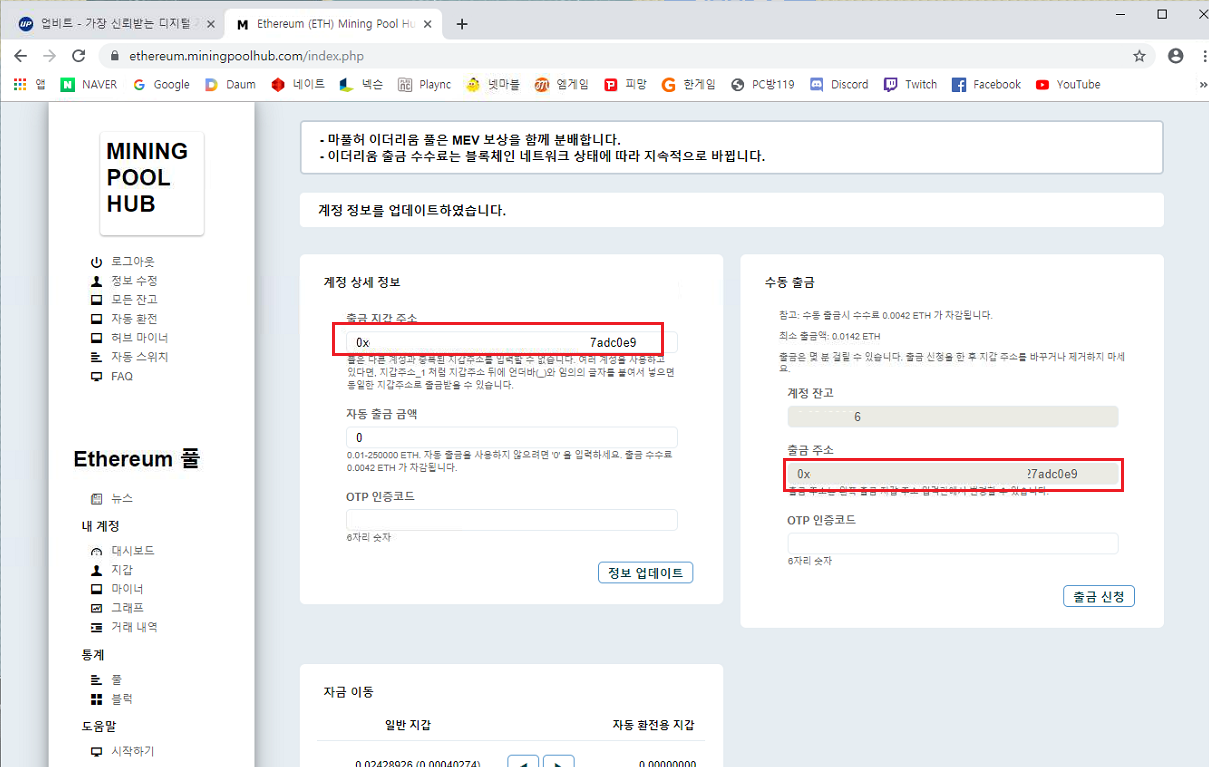This screenshot has height=767, width=1209.
Task: Open the Facebook bookmark
Action: tap(987, 85)
